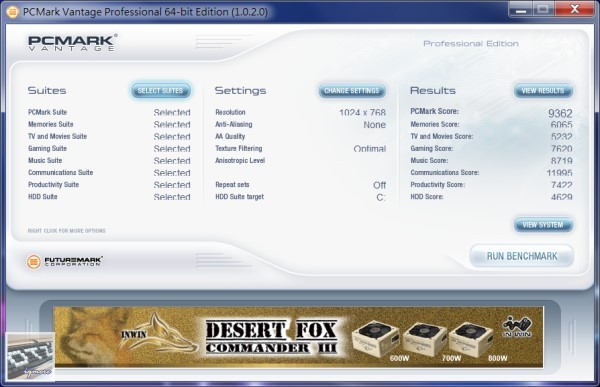Click the View Results button
This screenshot has width=600, height=387.
pos(543,91)
